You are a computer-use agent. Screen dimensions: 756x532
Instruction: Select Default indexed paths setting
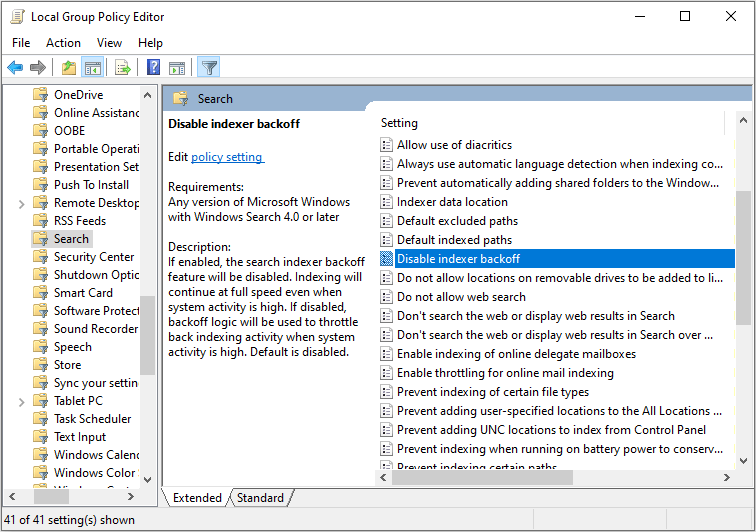click(455, 240)
